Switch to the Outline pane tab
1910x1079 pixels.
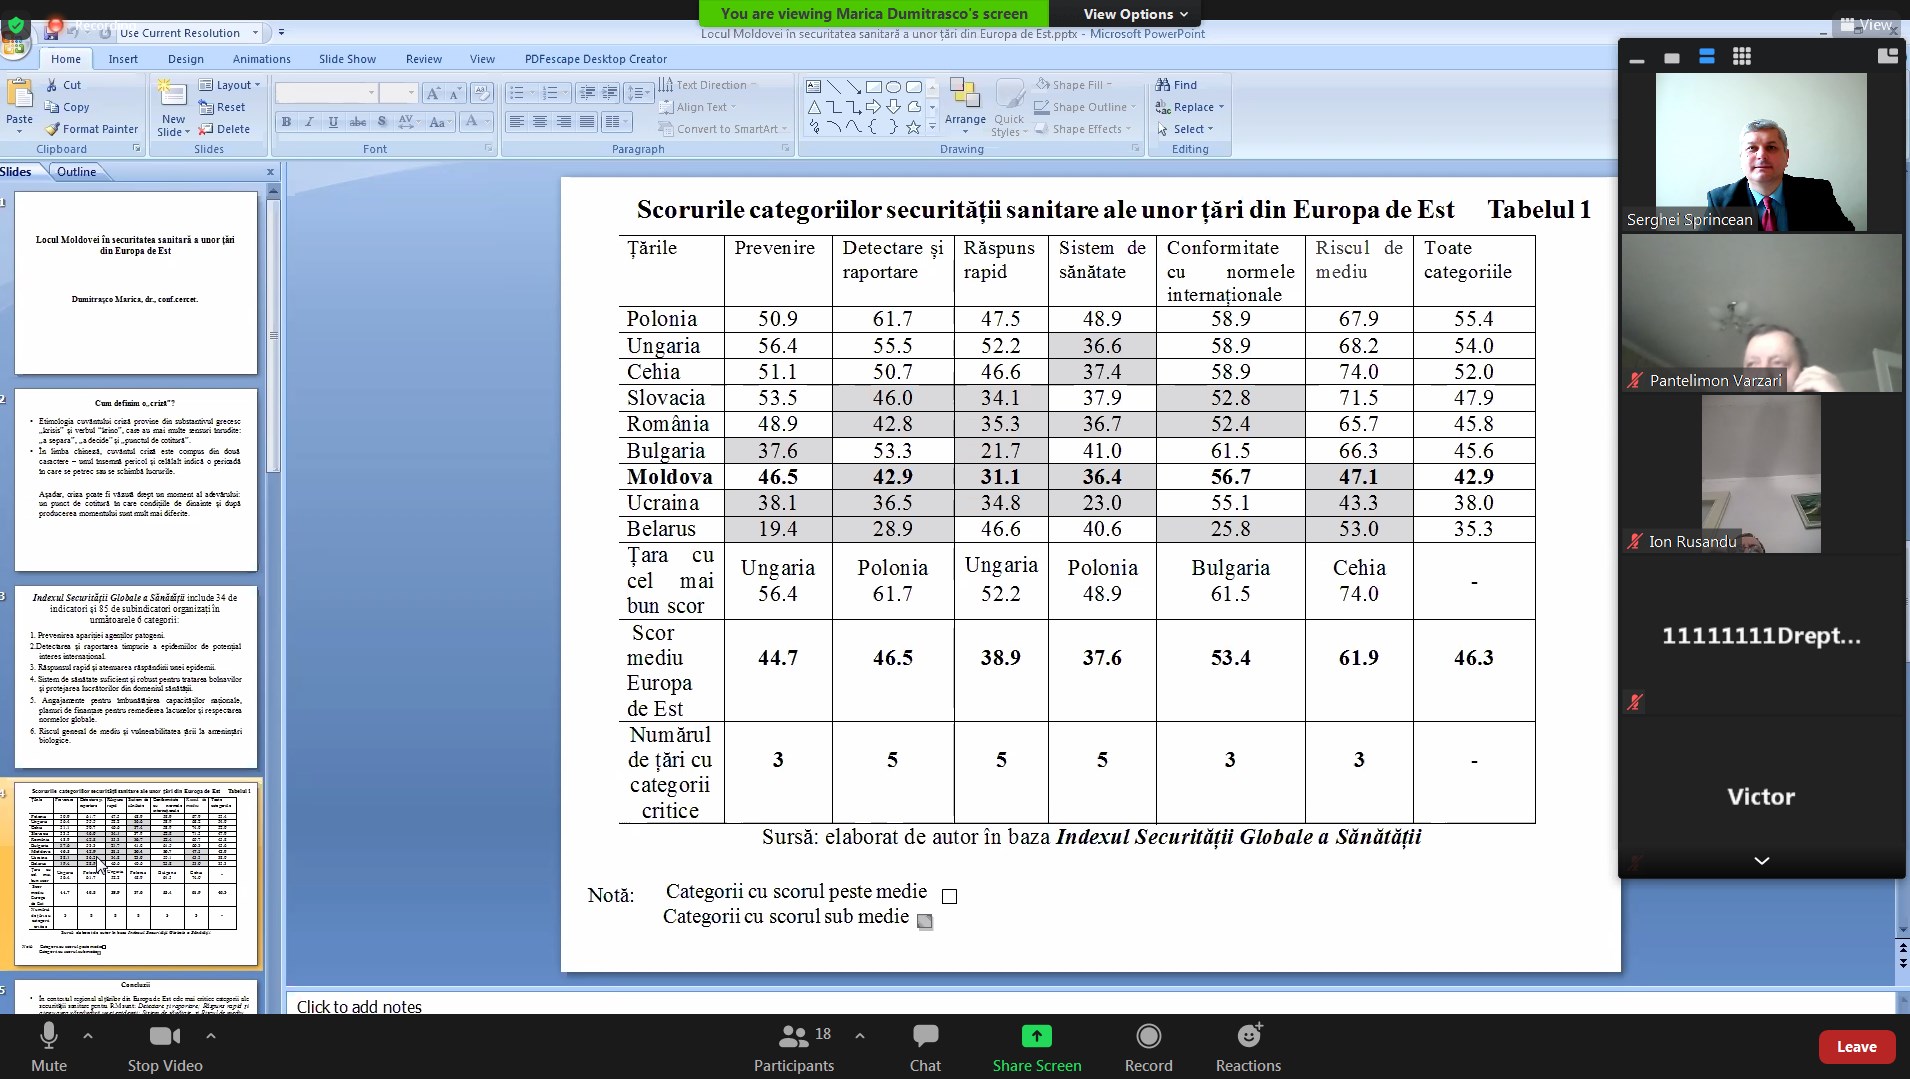coord(77,172)
